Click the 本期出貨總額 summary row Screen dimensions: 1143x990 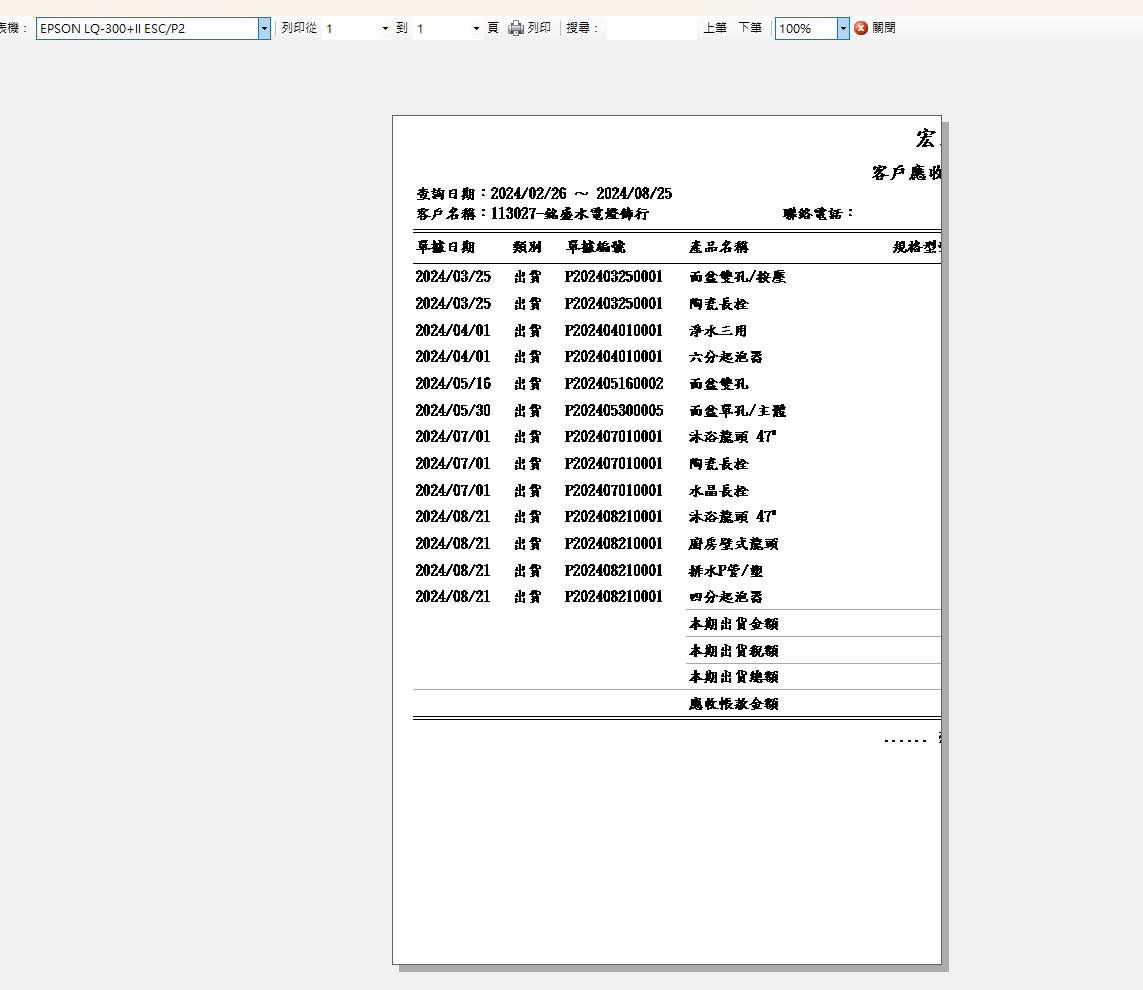point(814,677)
